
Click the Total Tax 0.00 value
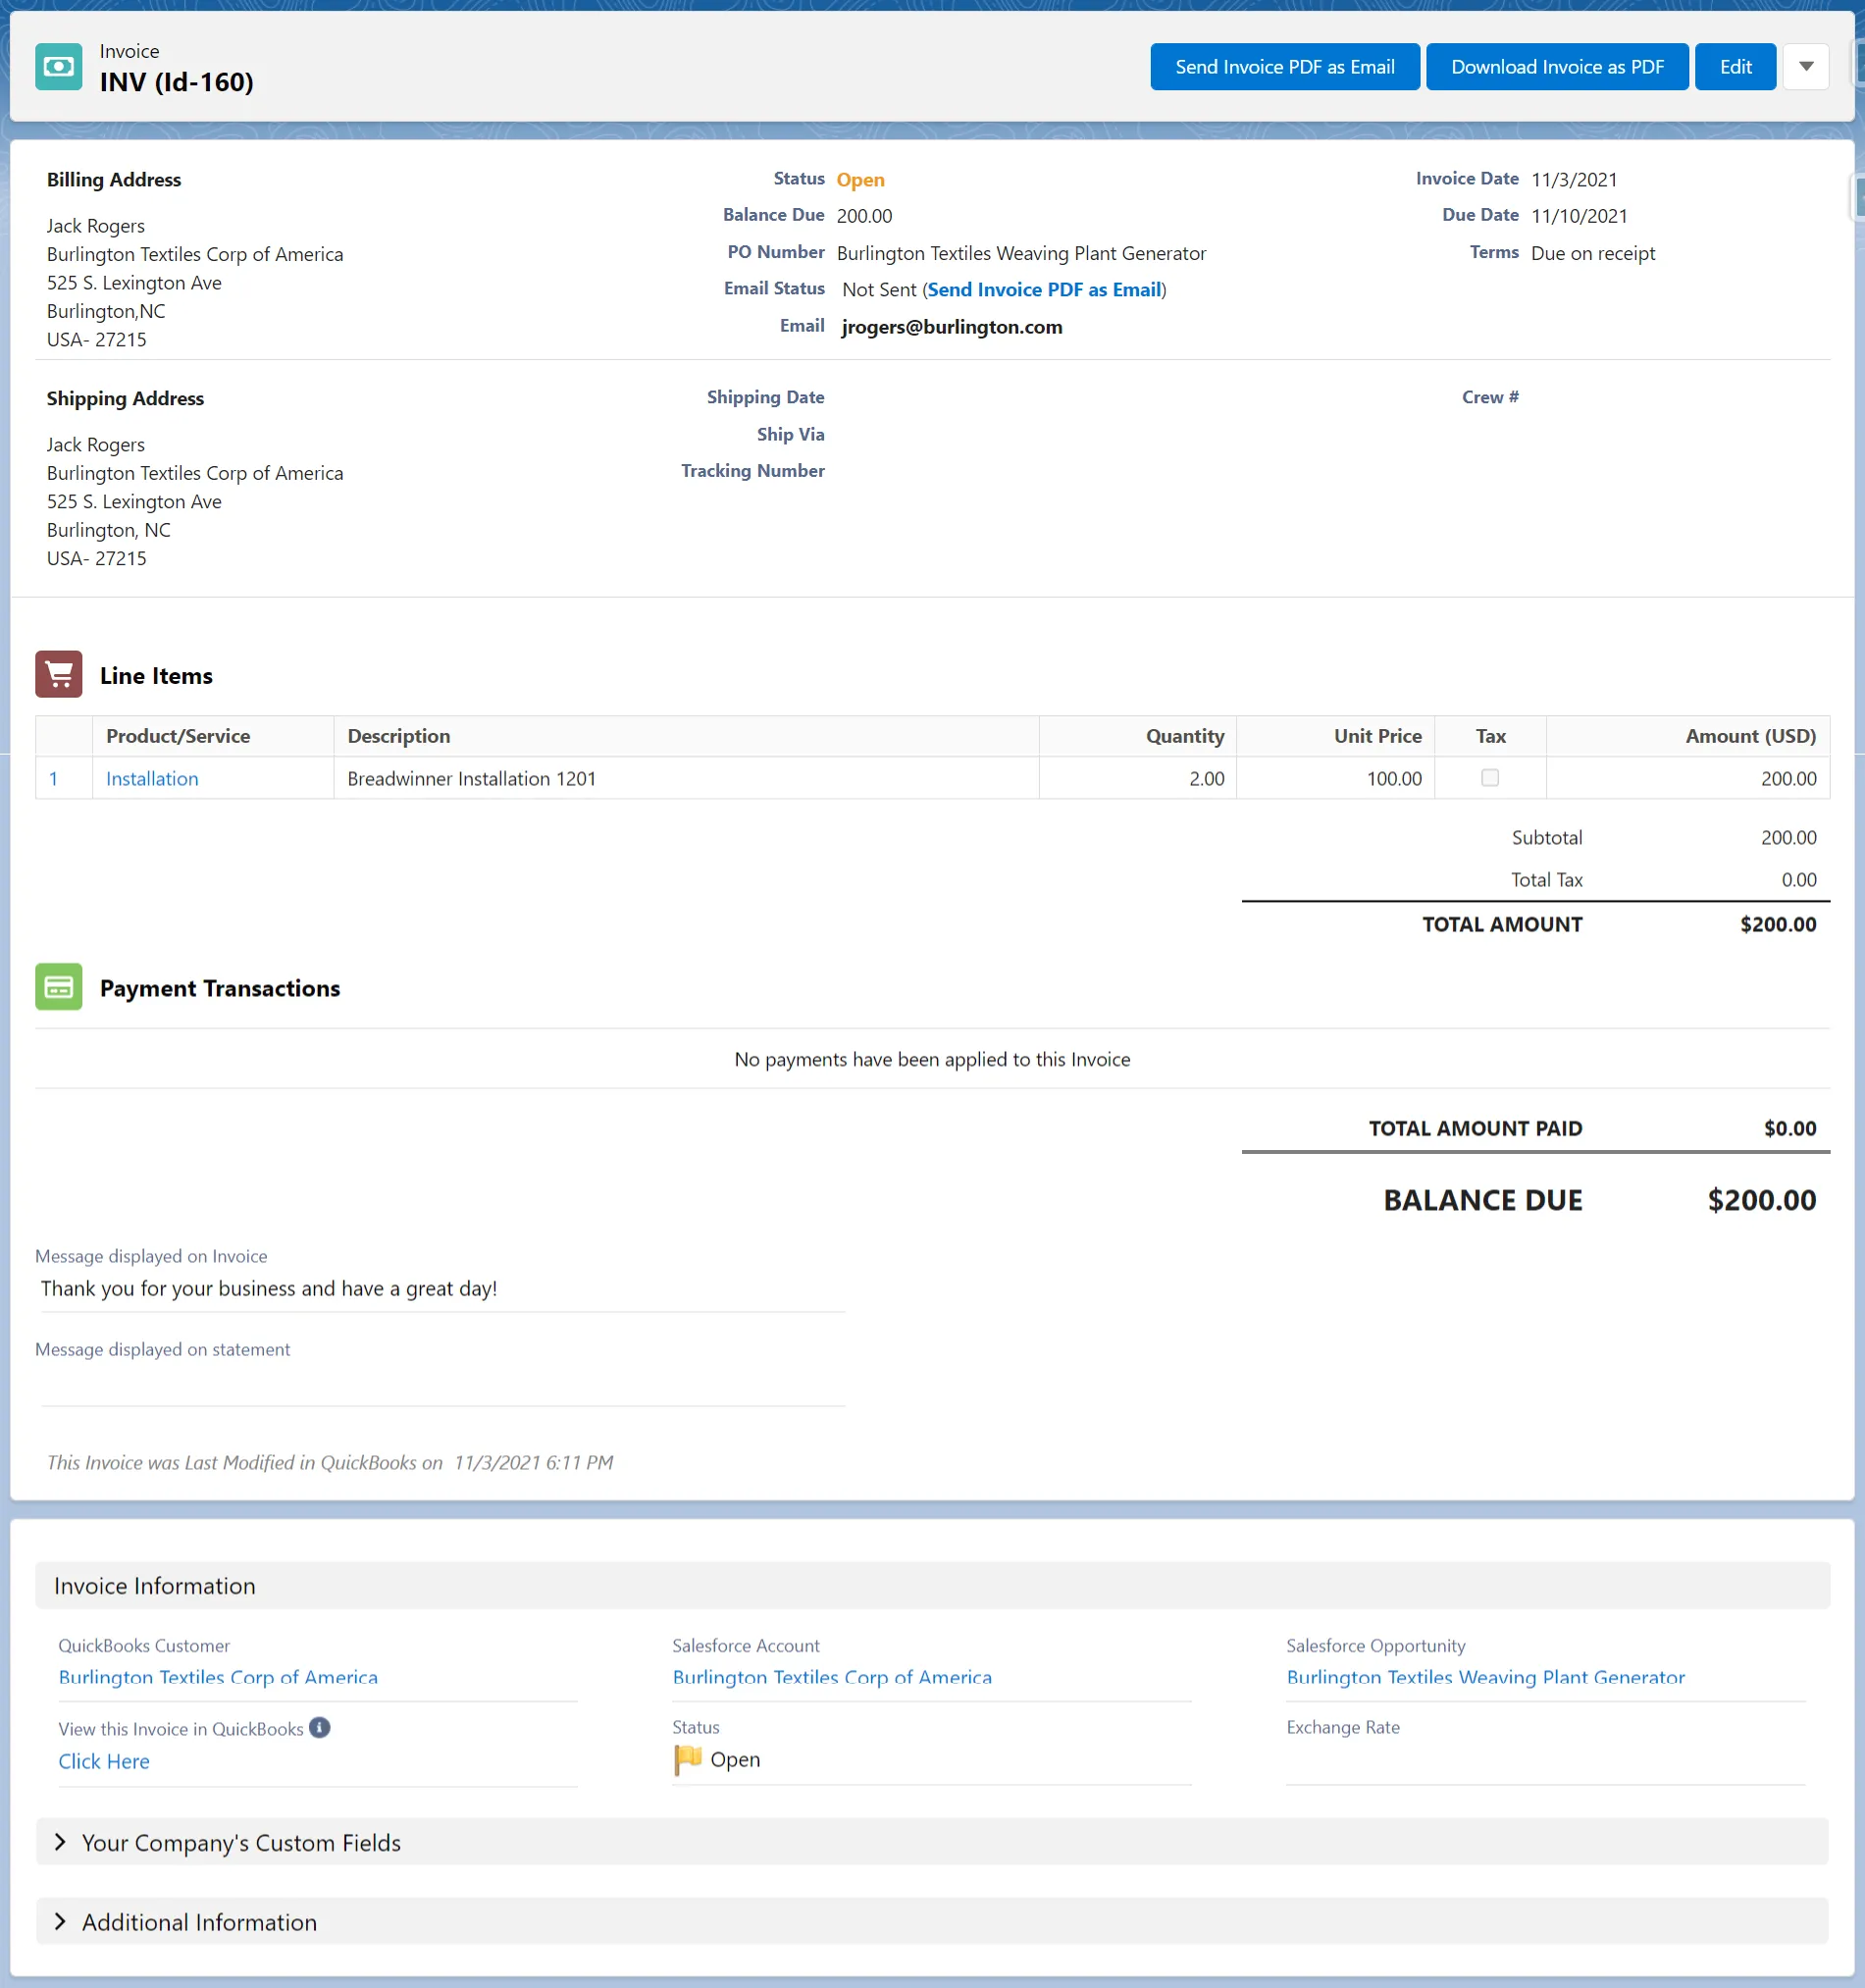1799,880
